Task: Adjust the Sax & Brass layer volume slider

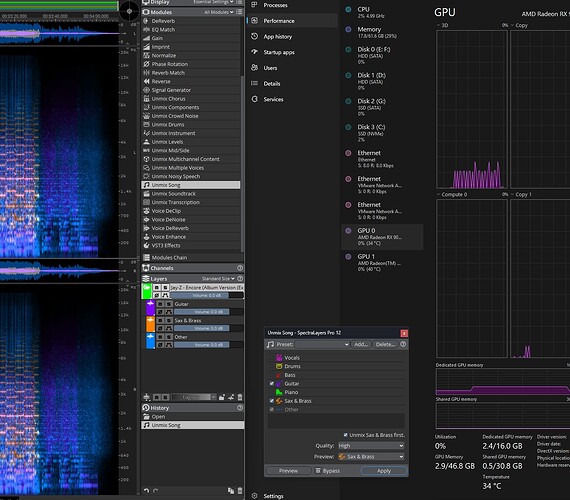Action: [x=208, y=328]
